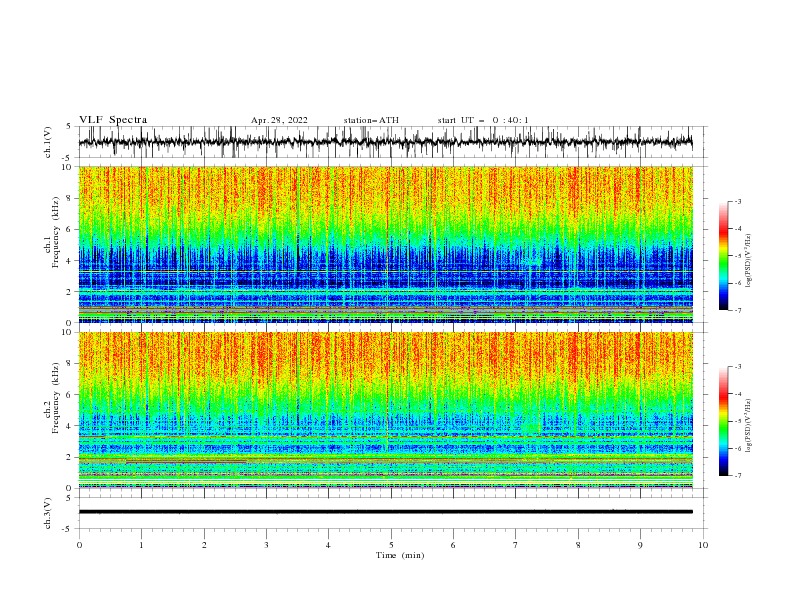Click the "9" tick on the time axis
Screen dimensions: 792x612
(x=640, y=545)
